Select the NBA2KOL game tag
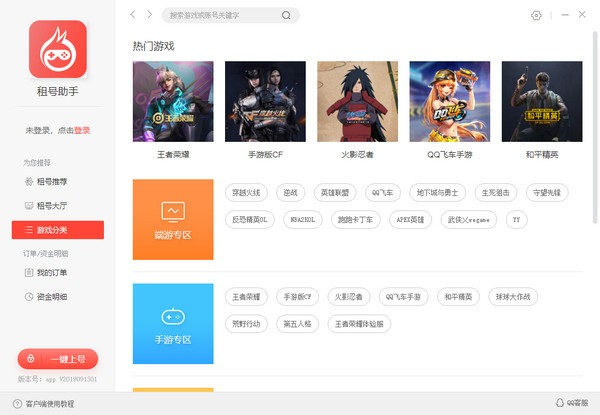The width and height of the screenshot is (600, 415). pyautogui.click(x=303, y=220)
